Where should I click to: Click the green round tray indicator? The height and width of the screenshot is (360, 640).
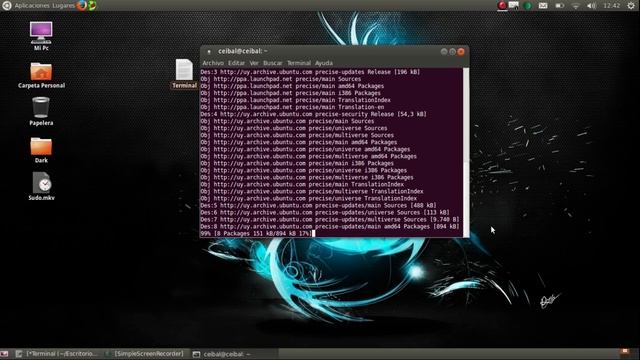(527, 6)
